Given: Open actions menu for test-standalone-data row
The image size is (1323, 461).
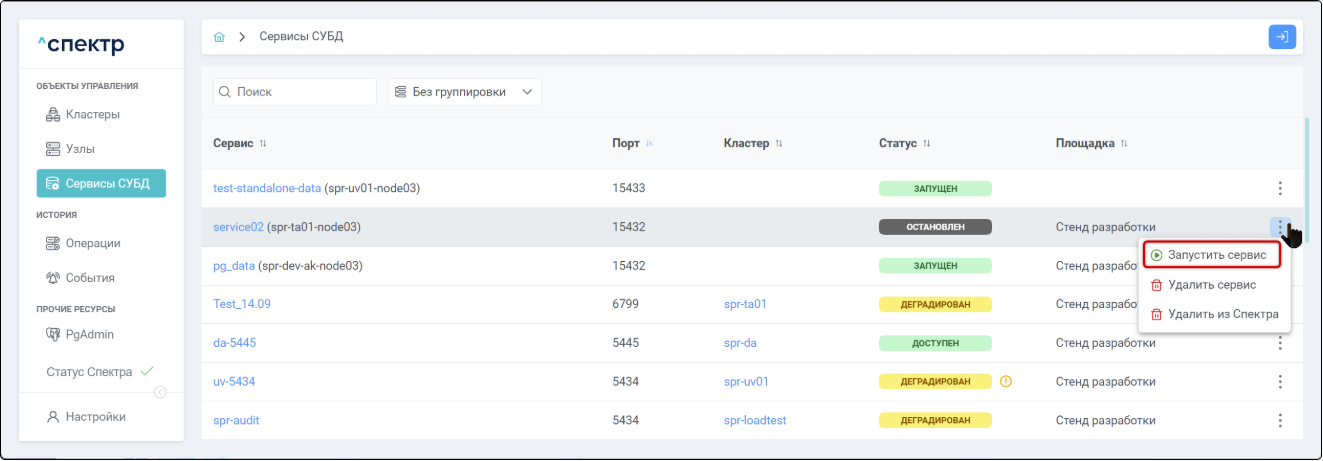Looking at the screenshot, I should [x=1280, y=188].
